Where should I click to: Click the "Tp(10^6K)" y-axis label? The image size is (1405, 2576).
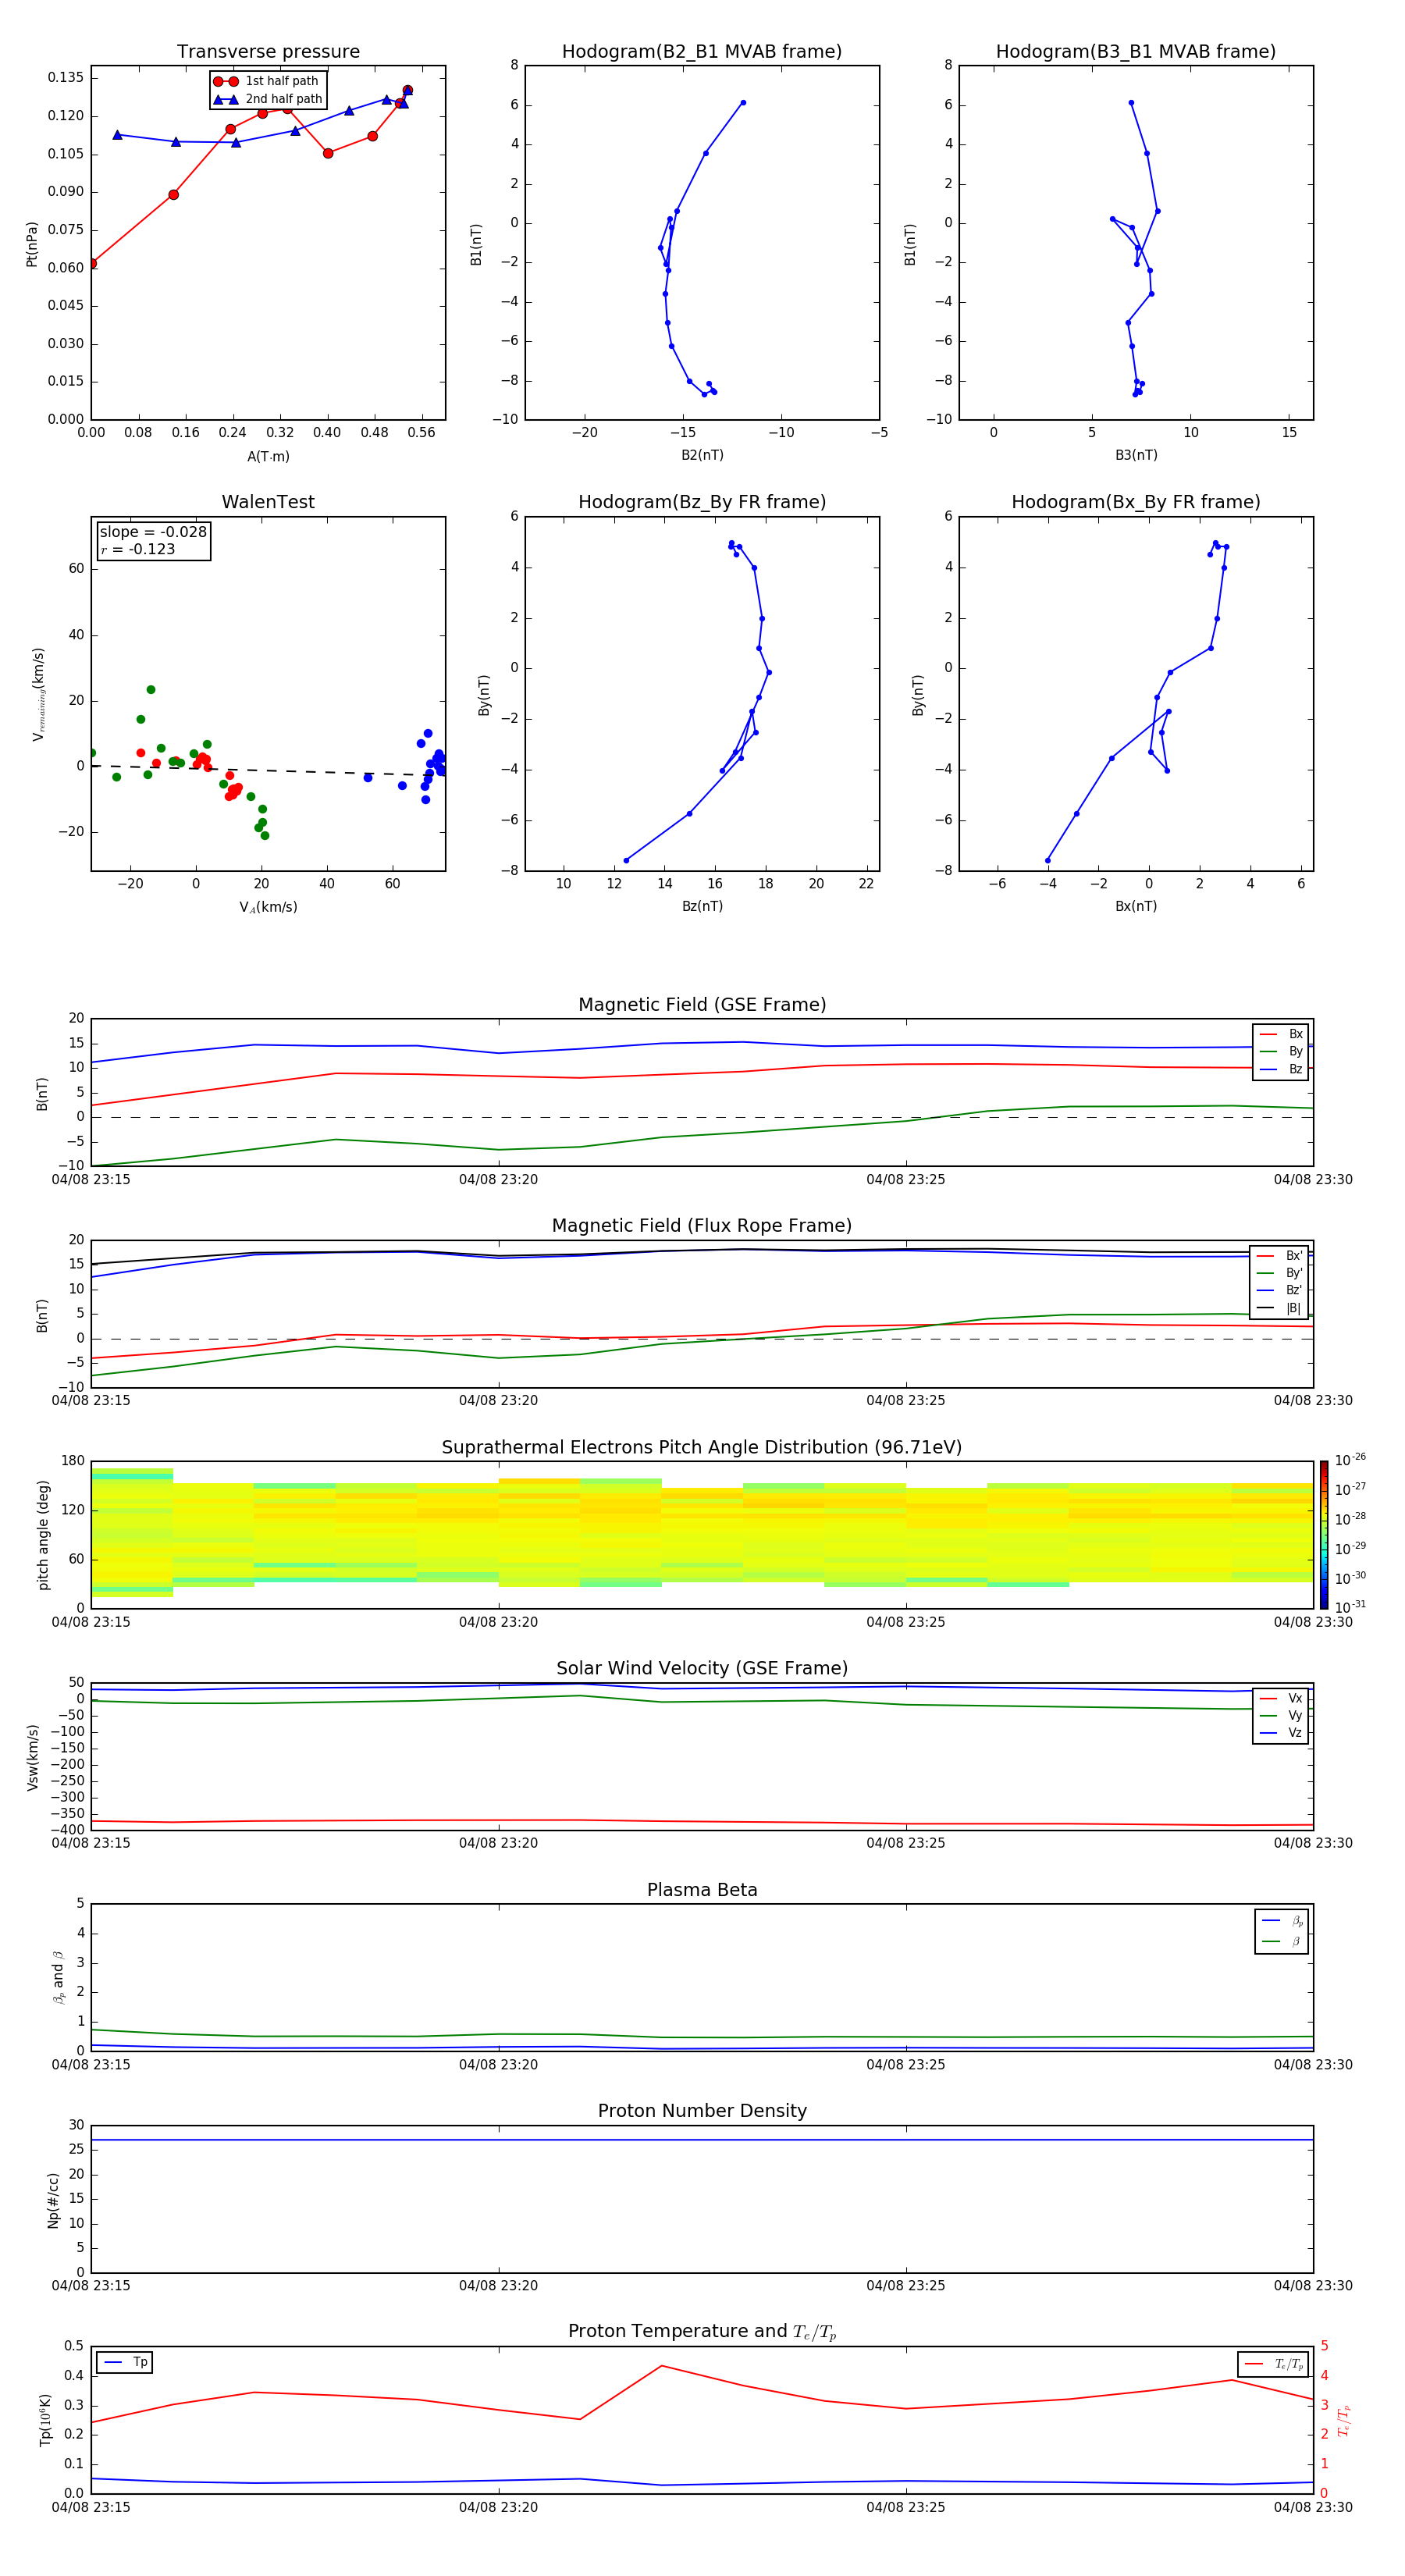(x=45, y=2420)
